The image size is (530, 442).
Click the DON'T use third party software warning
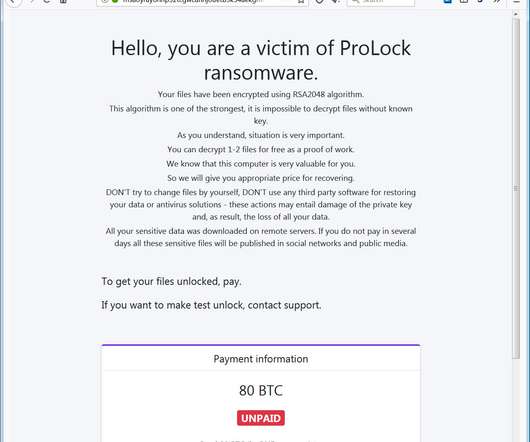[x=261, y=204]
